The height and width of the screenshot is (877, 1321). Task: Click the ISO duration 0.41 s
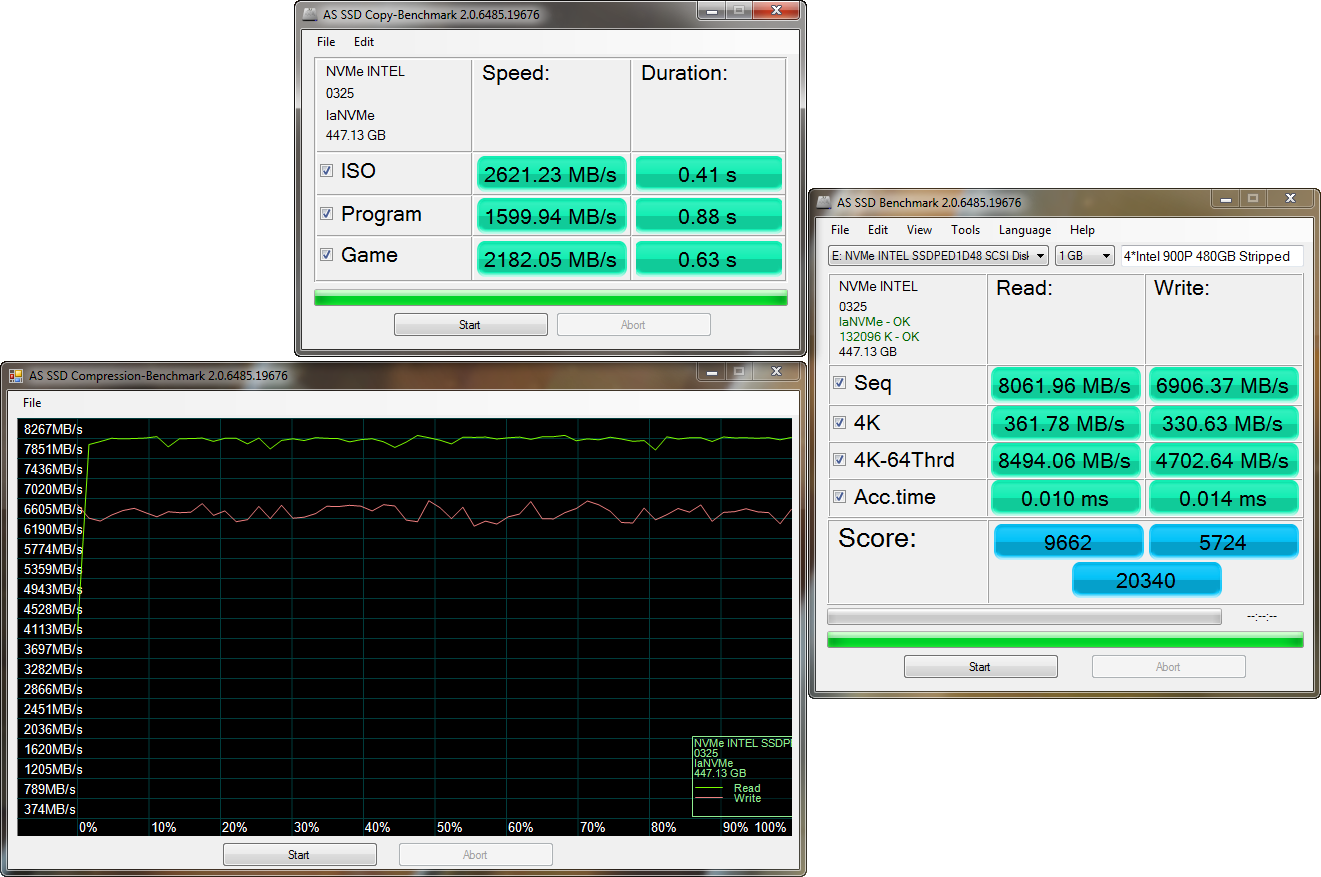(708, 173)
